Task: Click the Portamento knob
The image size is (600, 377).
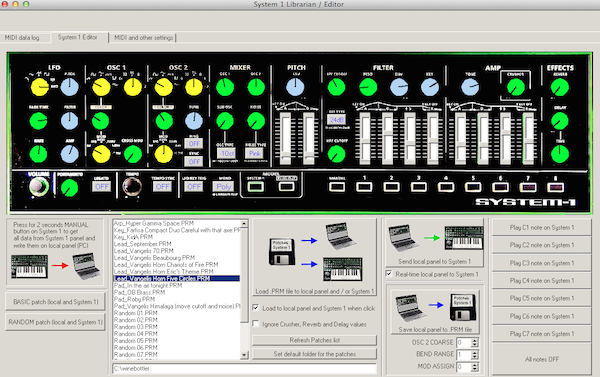Action: point(70,188)
